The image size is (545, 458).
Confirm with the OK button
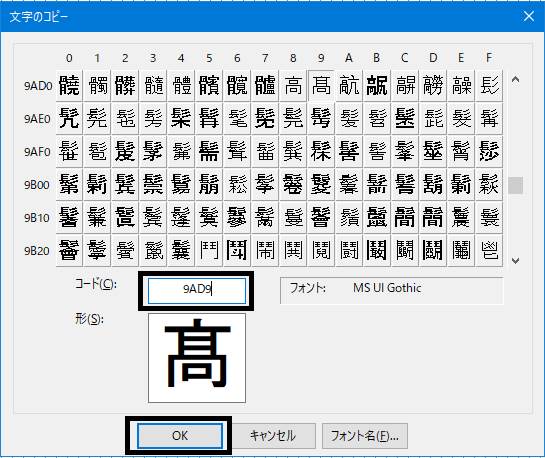tap(180, 436)
